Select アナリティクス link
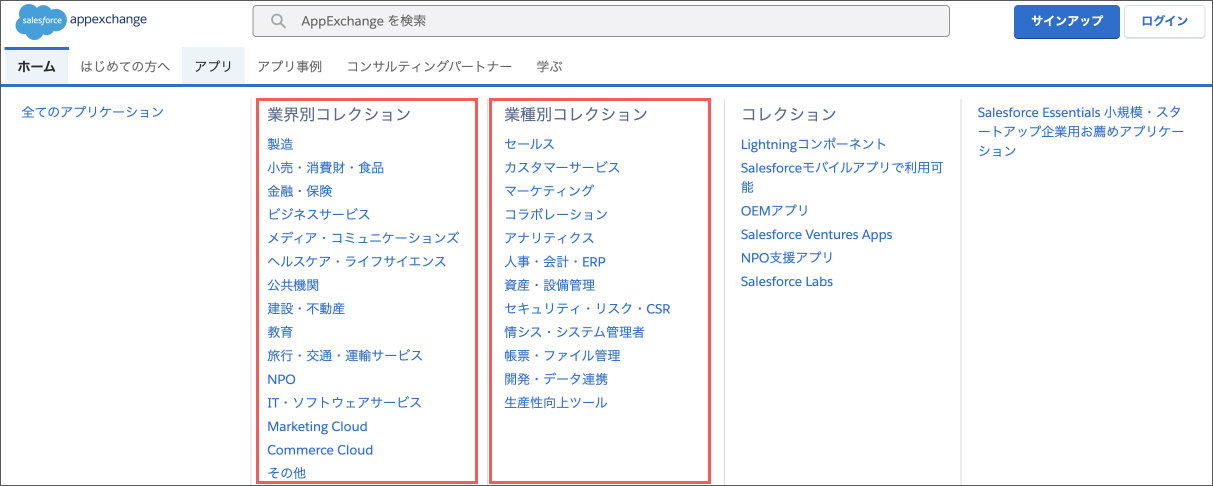 point(549,238)
